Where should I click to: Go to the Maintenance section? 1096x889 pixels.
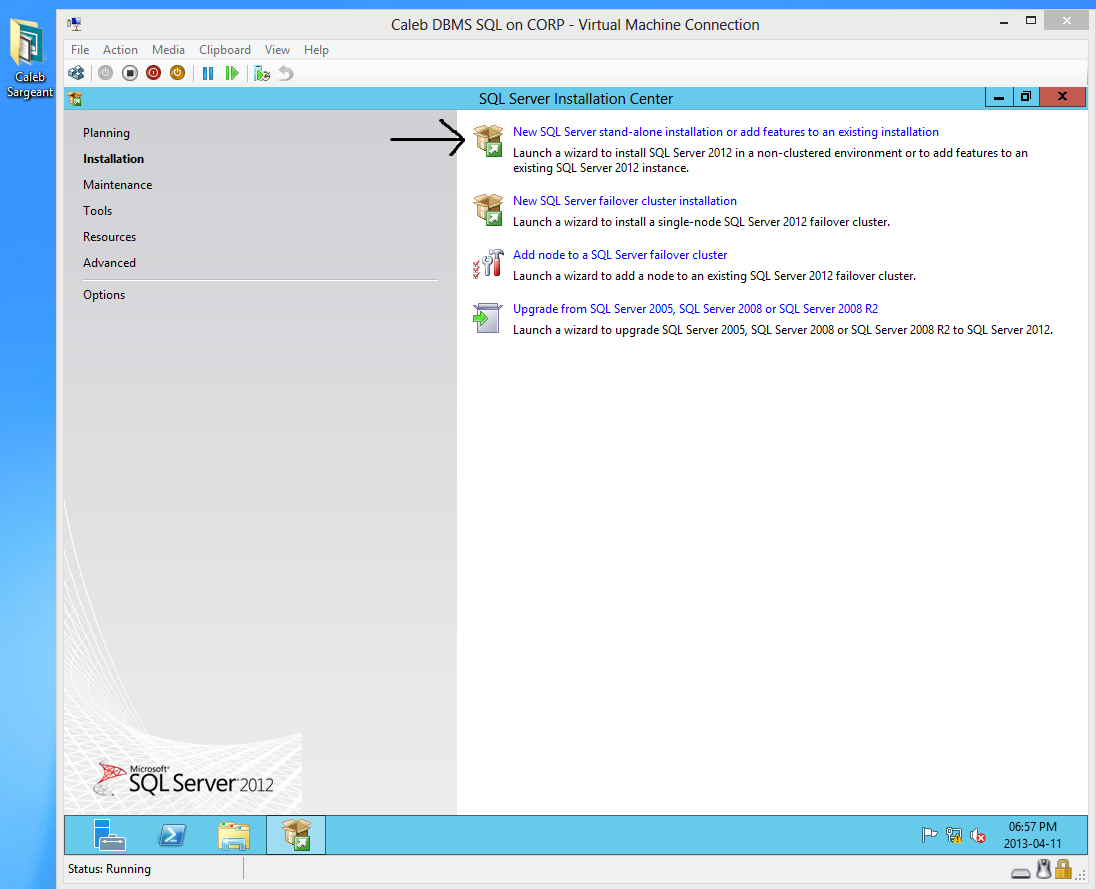point(117,185)
